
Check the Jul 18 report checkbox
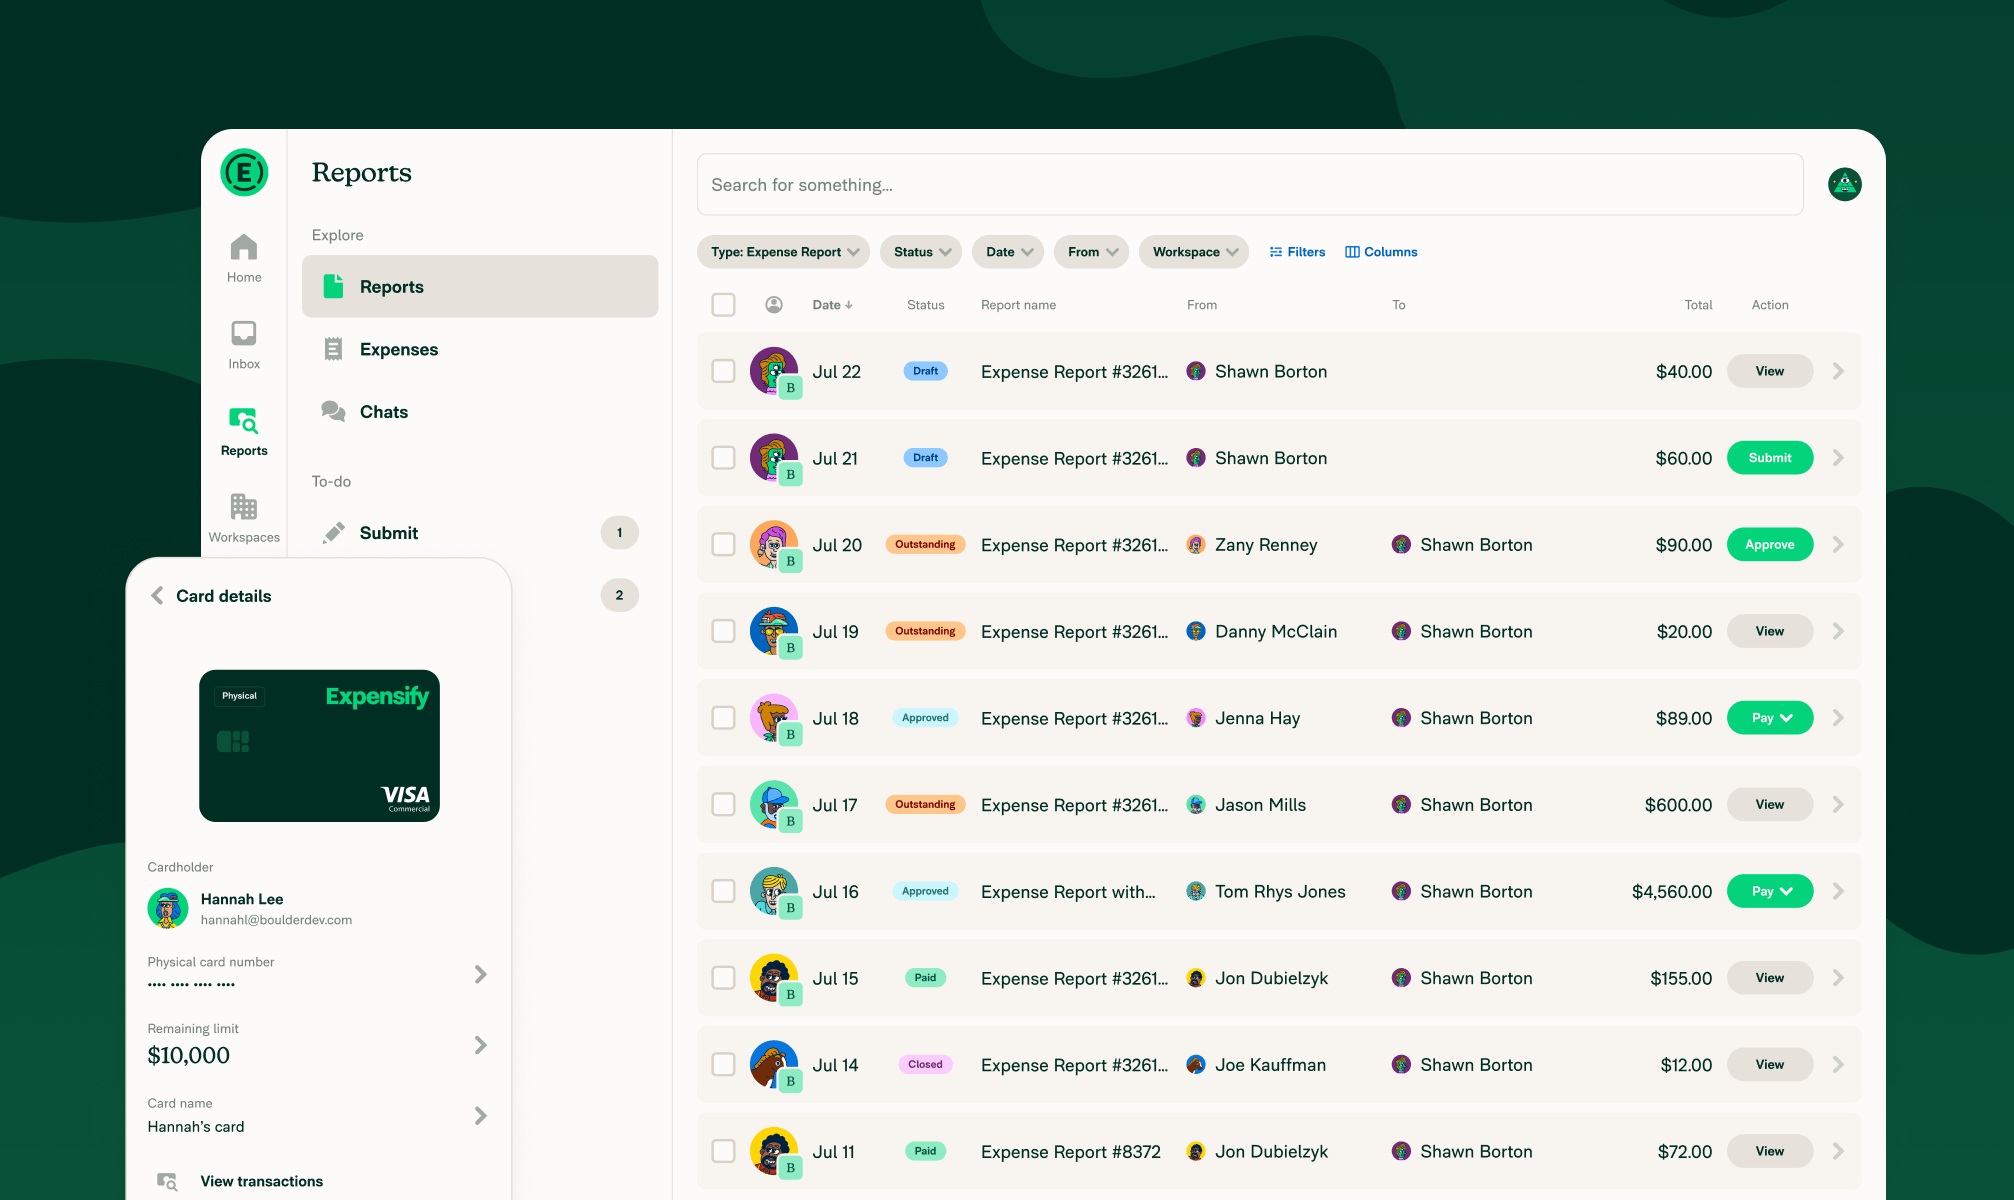coord(723,718)
